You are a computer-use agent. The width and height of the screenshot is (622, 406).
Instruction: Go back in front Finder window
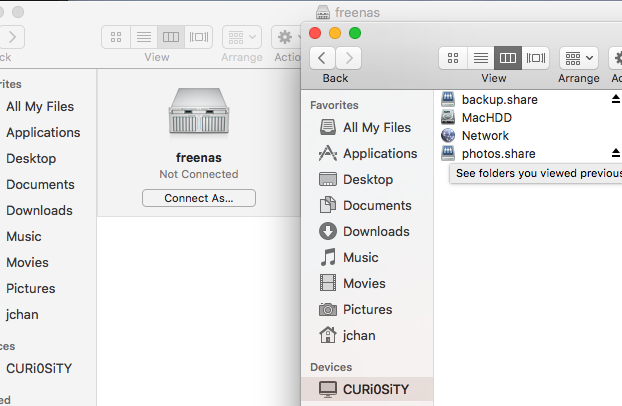click(x=322, y=58)
